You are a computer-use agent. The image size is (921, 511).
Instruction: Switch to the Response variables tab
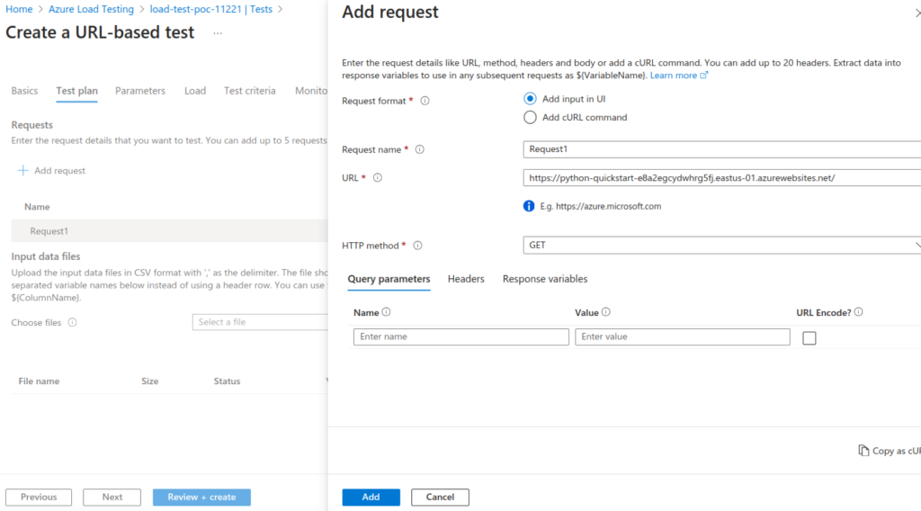(544, 279)
